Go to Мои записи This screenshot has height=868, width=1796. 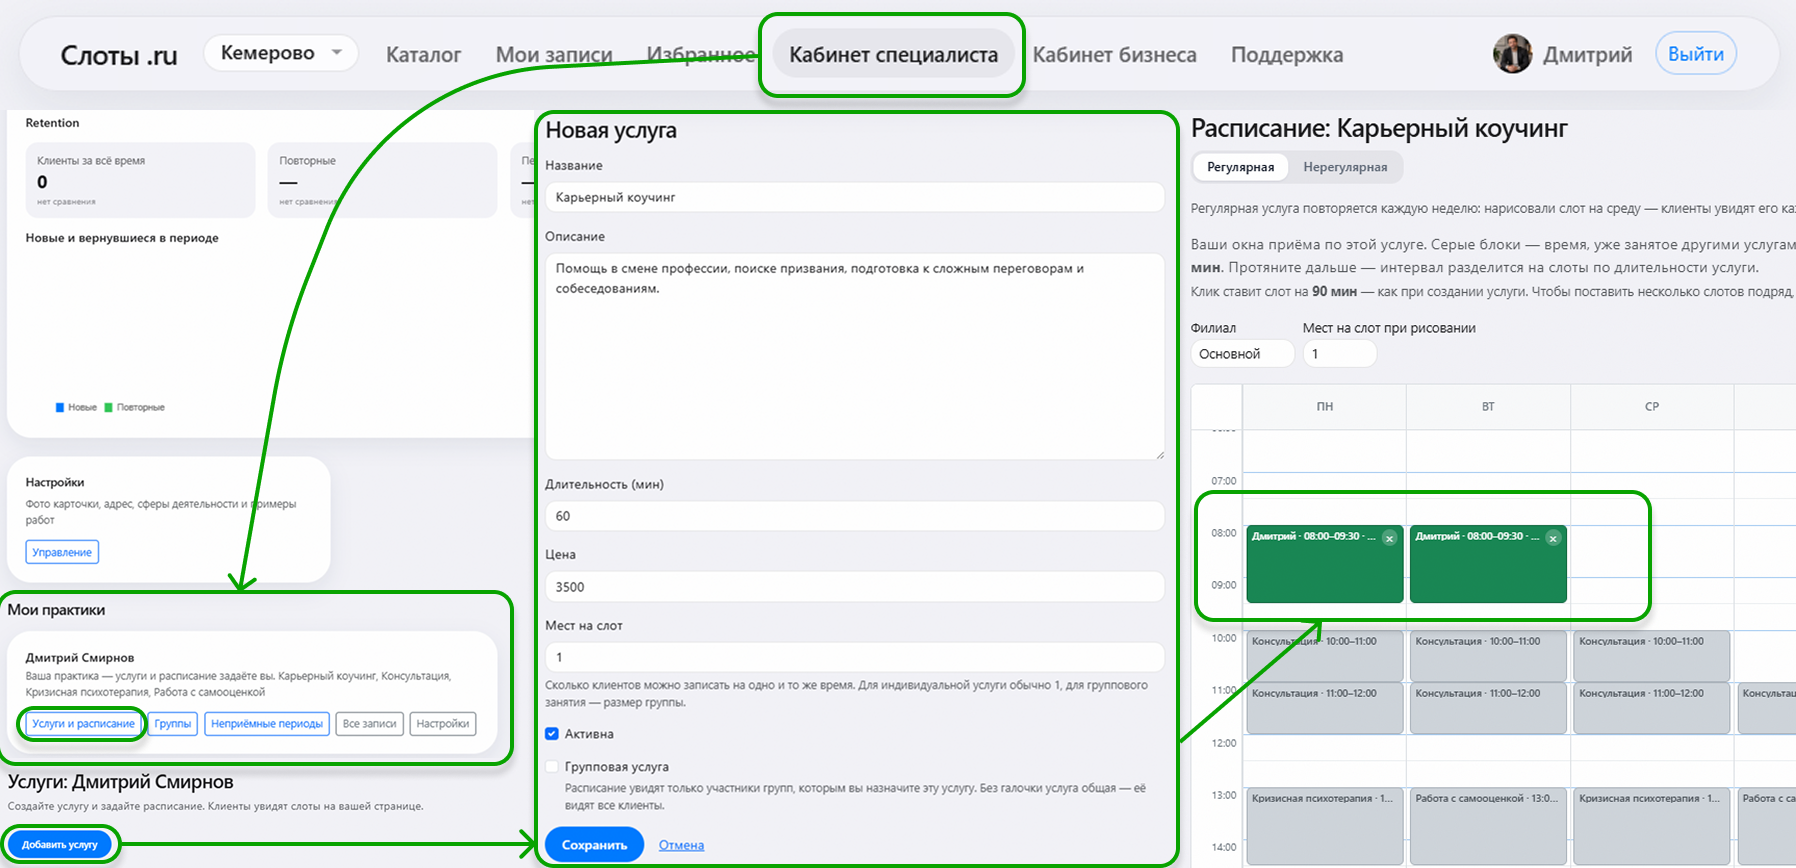(x=554, y=55)
